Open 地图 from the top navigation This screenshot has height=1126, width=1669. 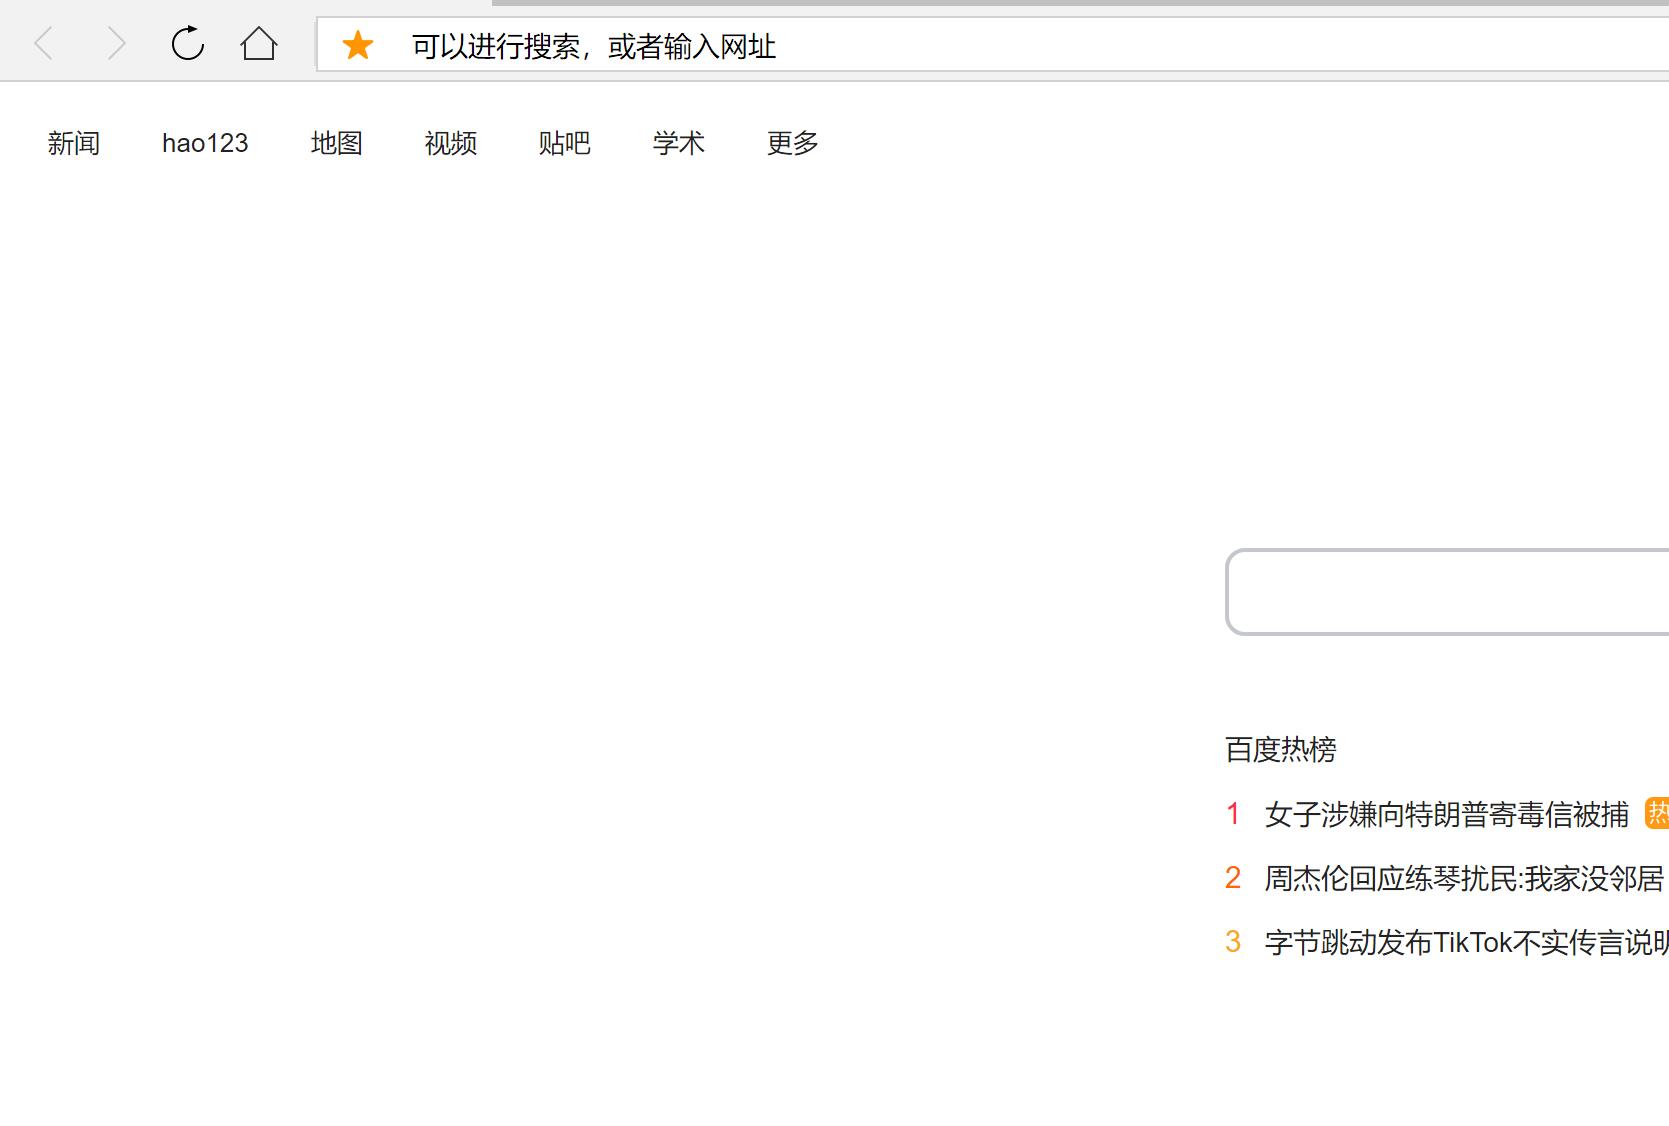click(x=336, y=143)
